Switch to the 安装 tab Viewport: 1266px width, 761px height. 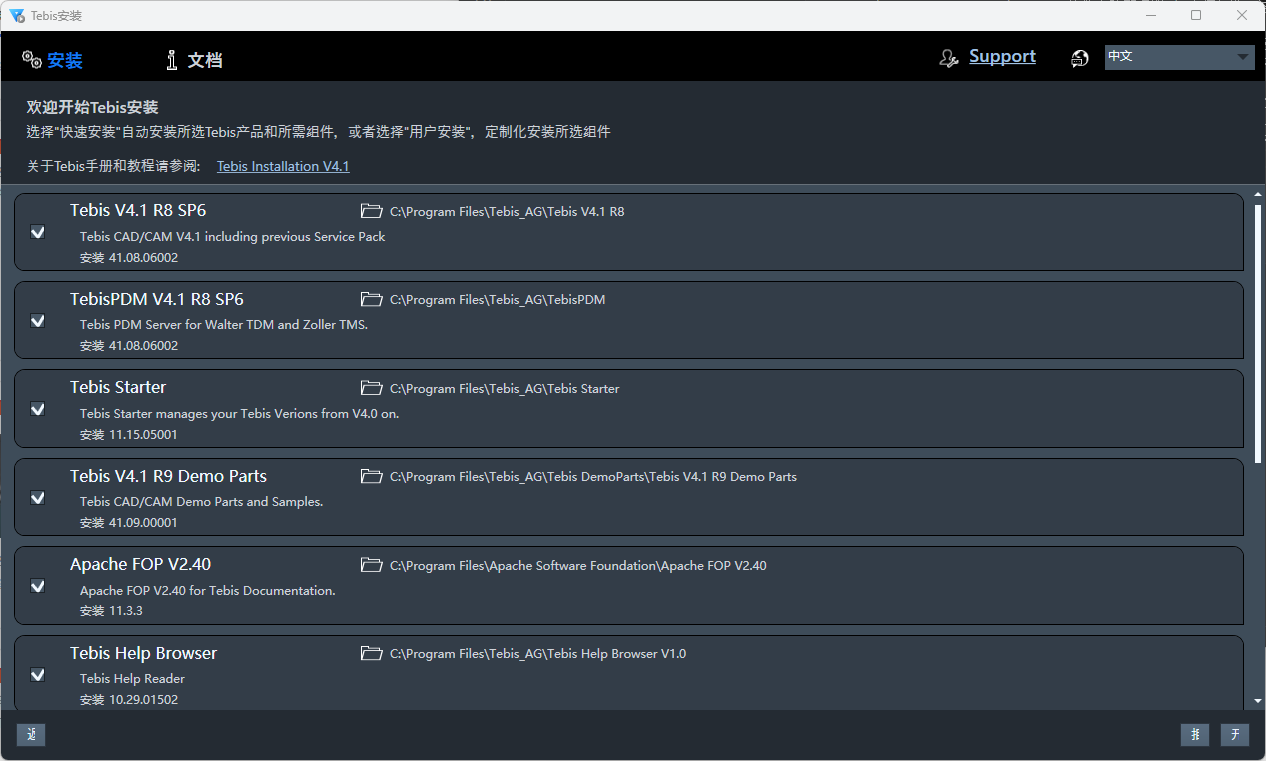coord(65,60)
